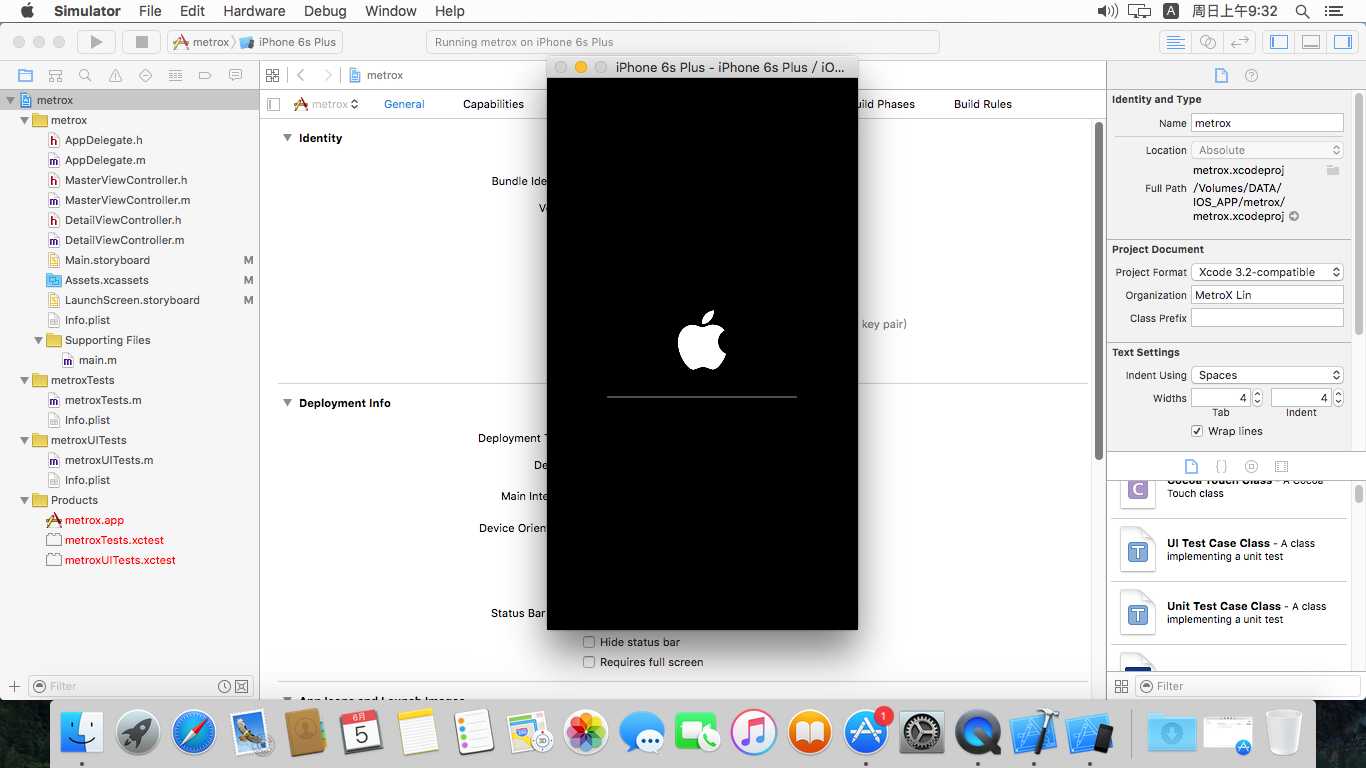
Task: Reveal project path in Finder arrow
Action: point(1294,216)
